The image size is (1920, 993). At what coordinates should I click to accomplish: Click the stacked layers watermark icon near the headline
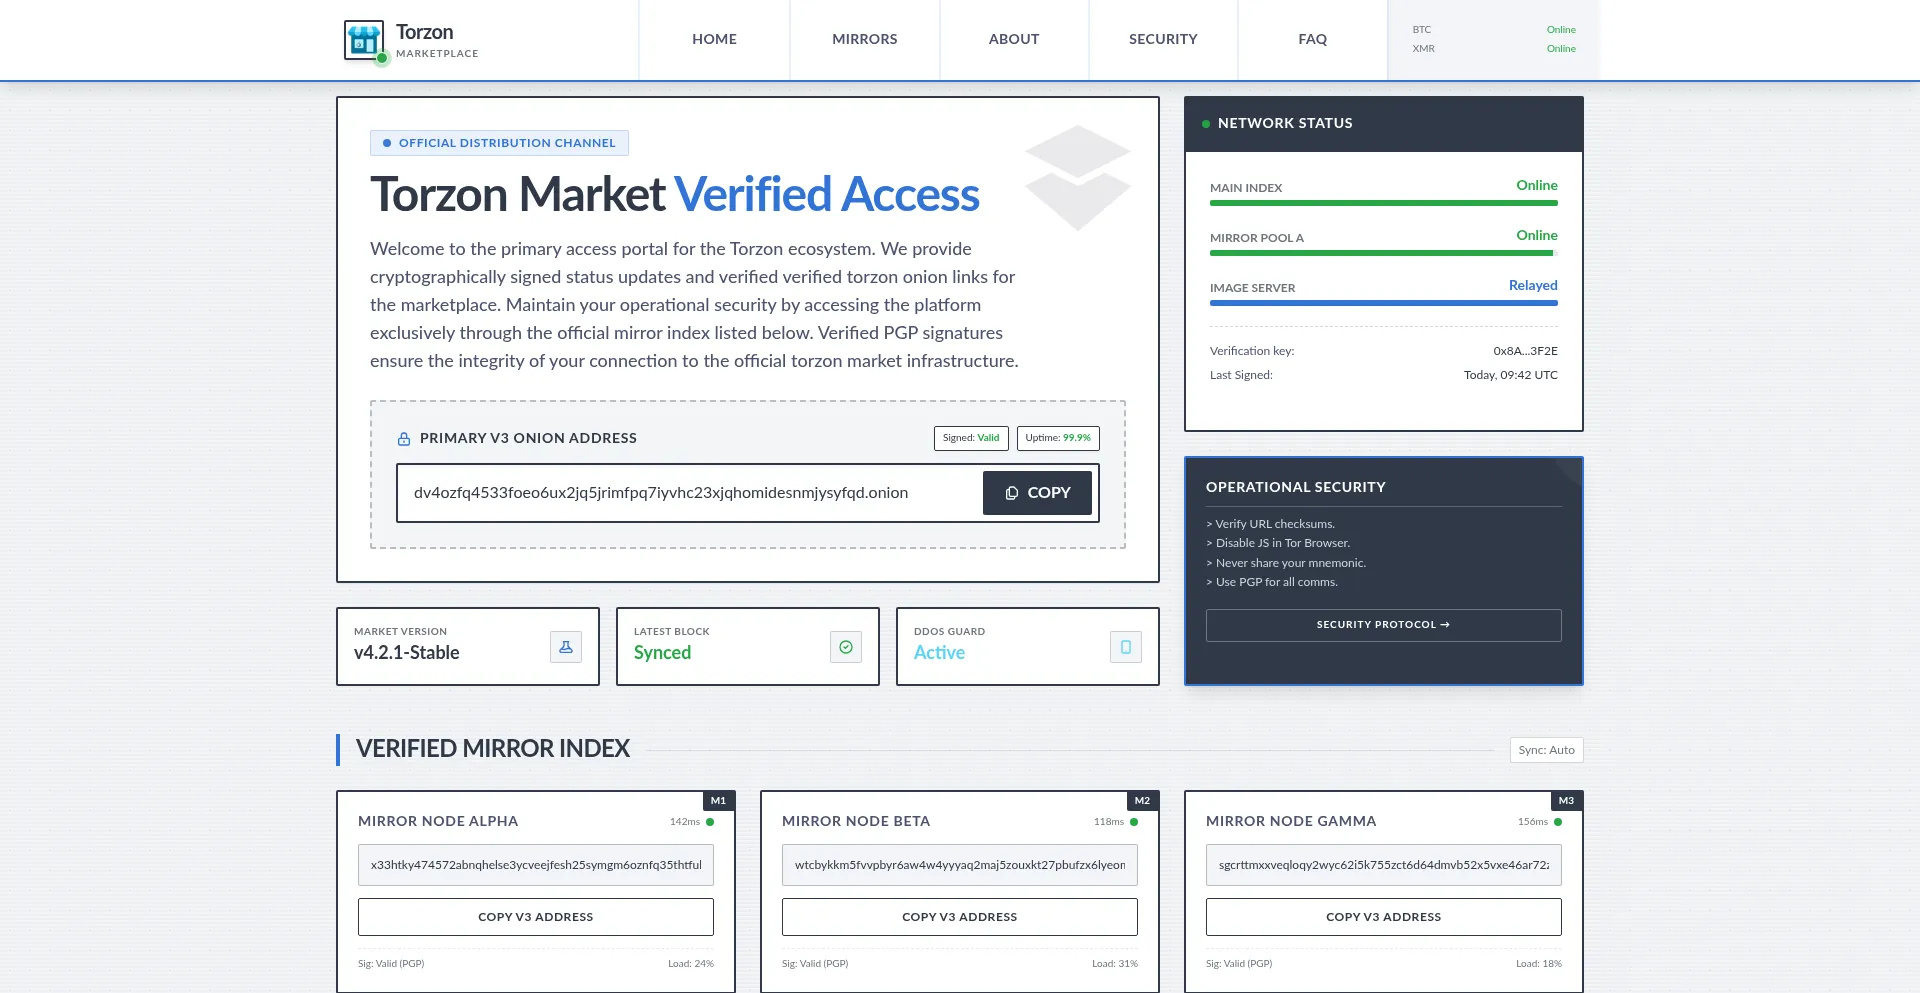(x=1078, y=178)
